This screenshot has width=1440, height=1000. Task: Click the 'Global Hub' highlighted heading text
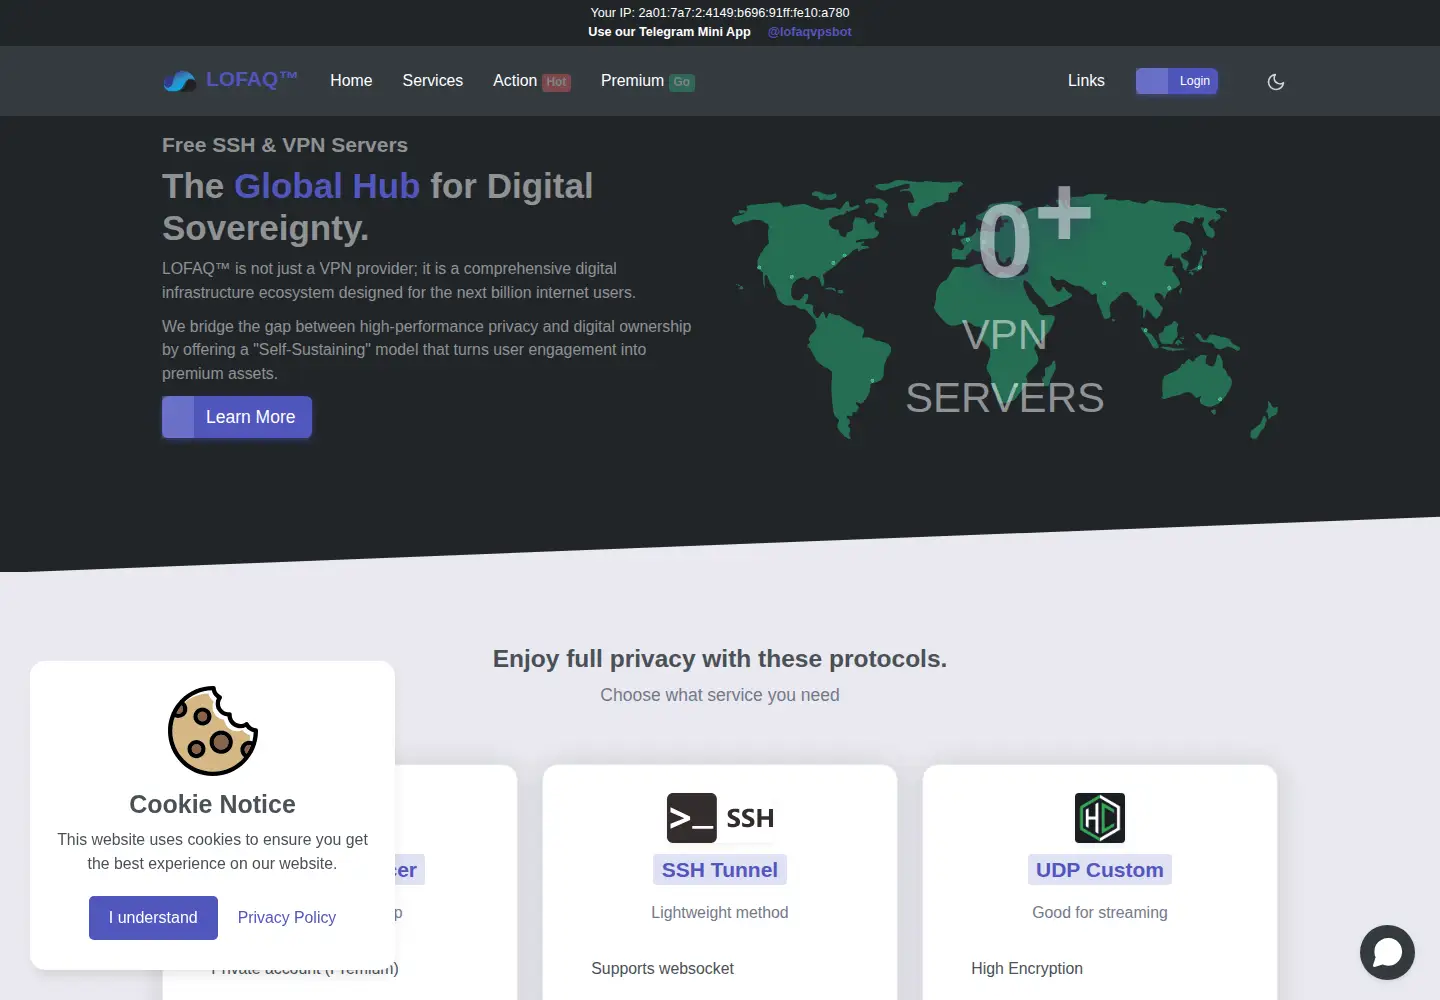(327, 186)
